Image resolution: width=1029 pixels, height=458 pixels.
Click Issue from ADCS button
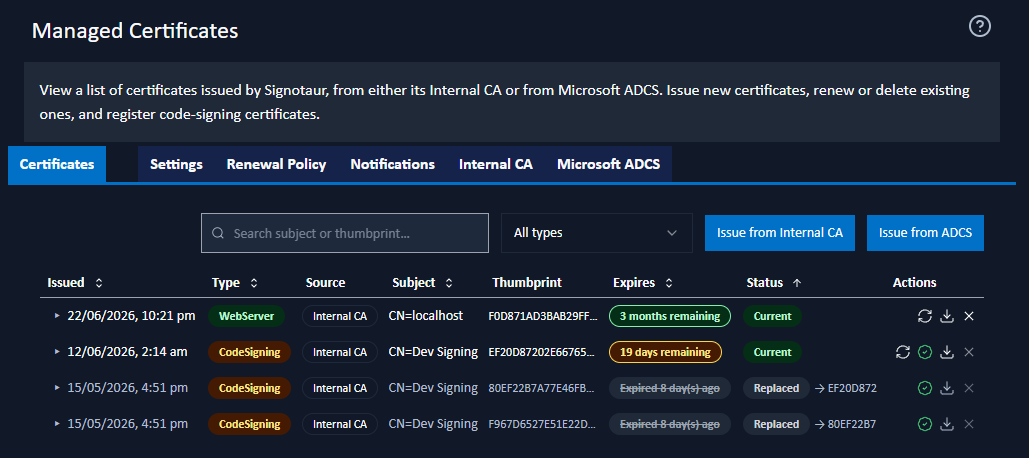[925, 233]
